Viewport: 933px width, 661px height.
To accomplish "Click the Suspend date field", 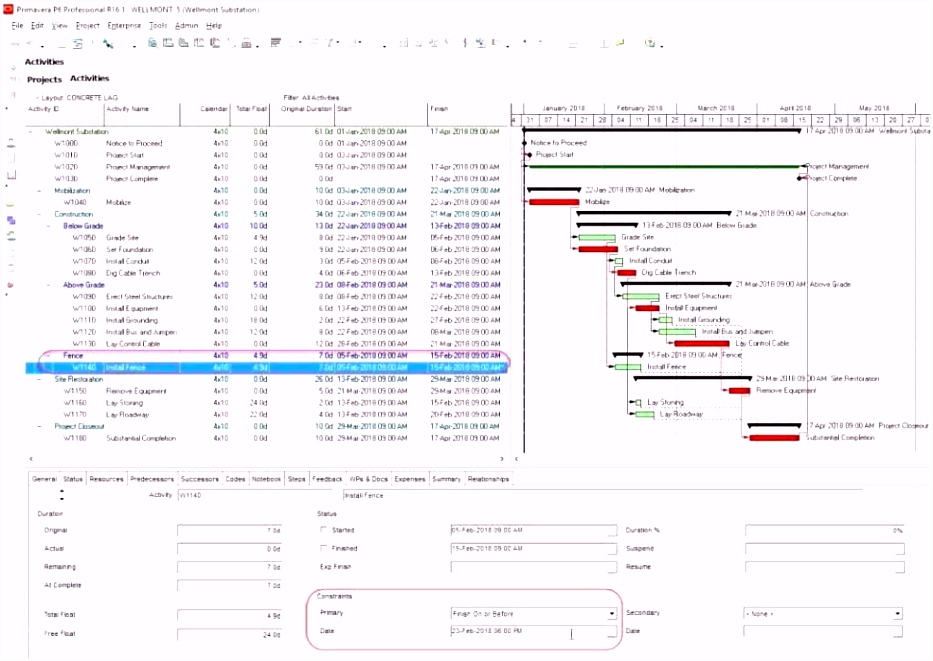I will [824, 549].
